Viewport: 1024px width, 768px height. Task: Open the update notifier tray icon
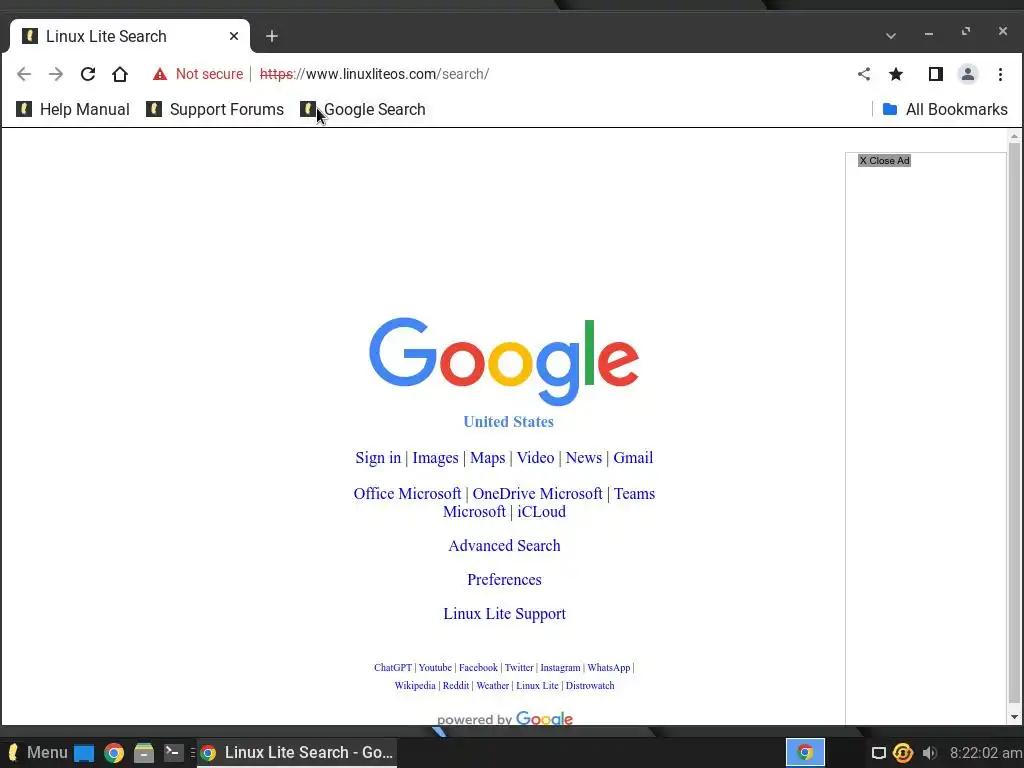(x=903, y=753)
